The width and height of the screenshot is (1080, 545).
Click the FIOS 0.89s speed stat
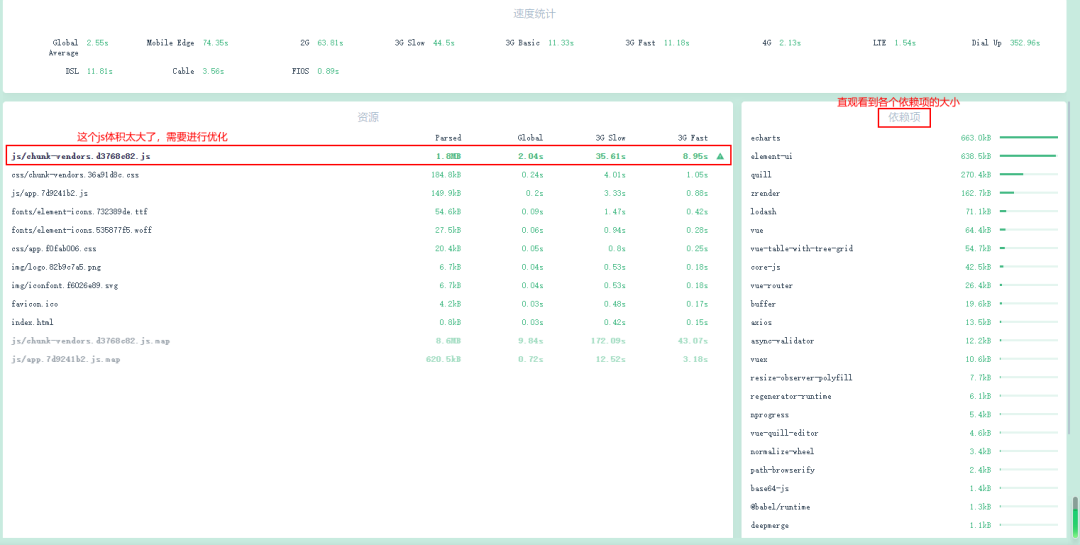(315, 71)
